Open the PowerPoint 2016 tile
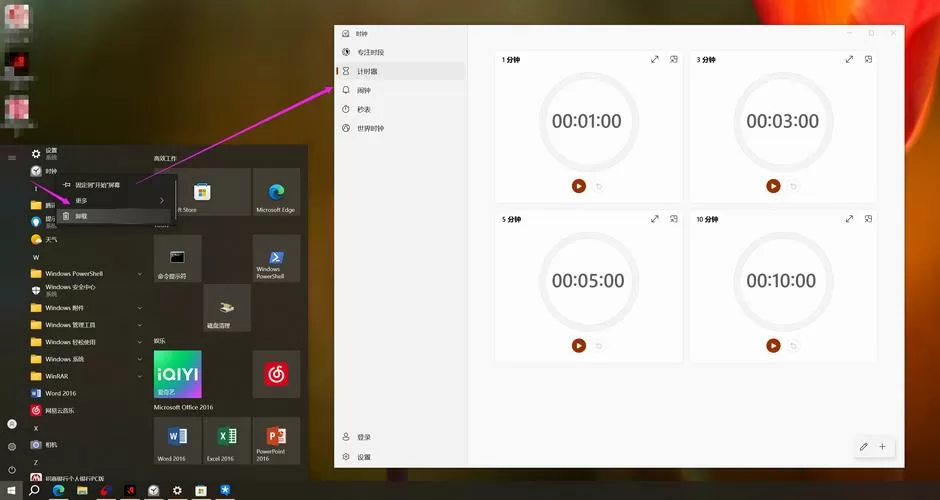The height and width of the screenshot is (500, 940). click(x=276, y=441)
